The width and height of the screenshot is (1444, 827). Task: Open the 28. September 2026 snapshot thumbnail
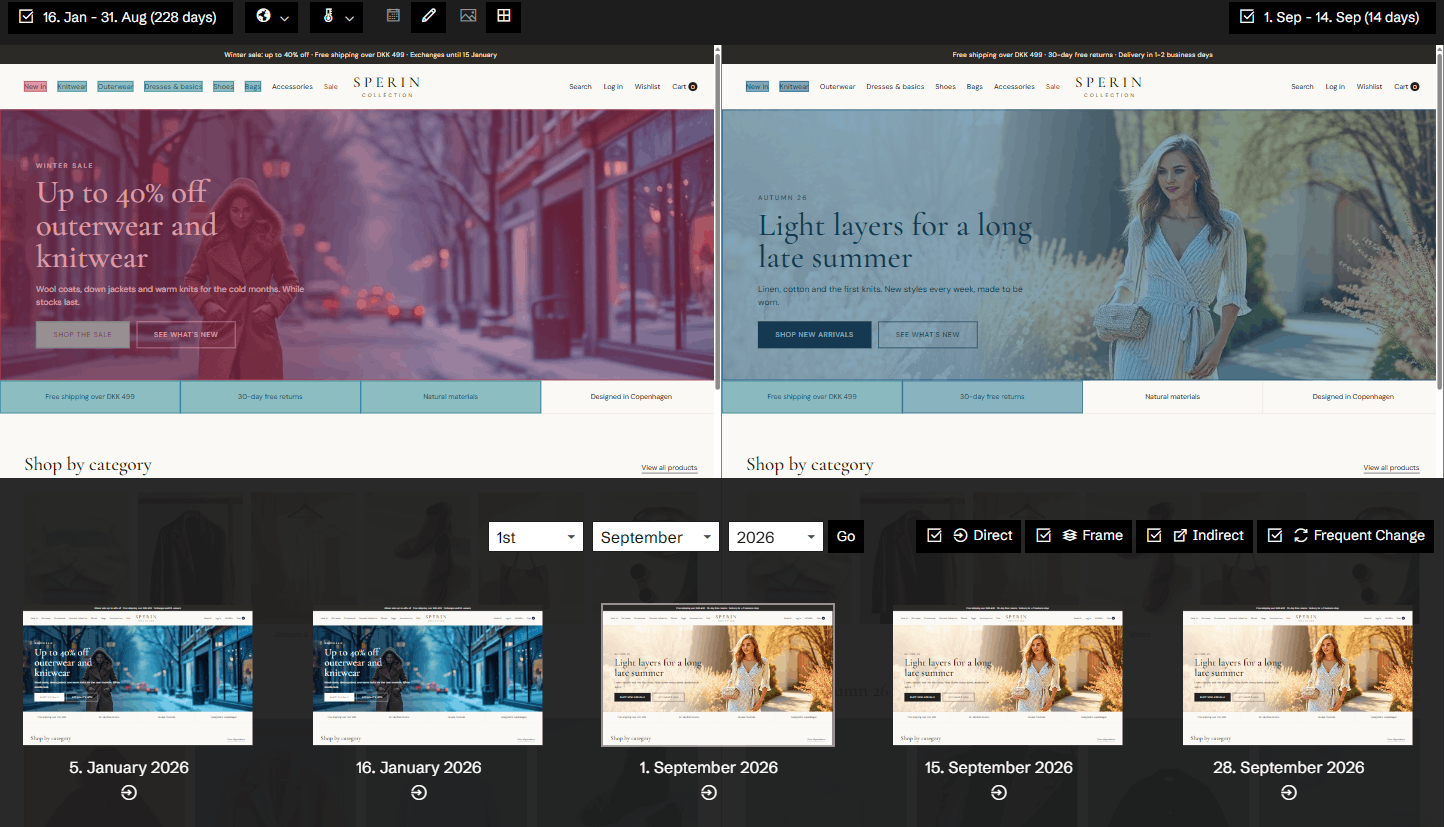click(1298, 678)
